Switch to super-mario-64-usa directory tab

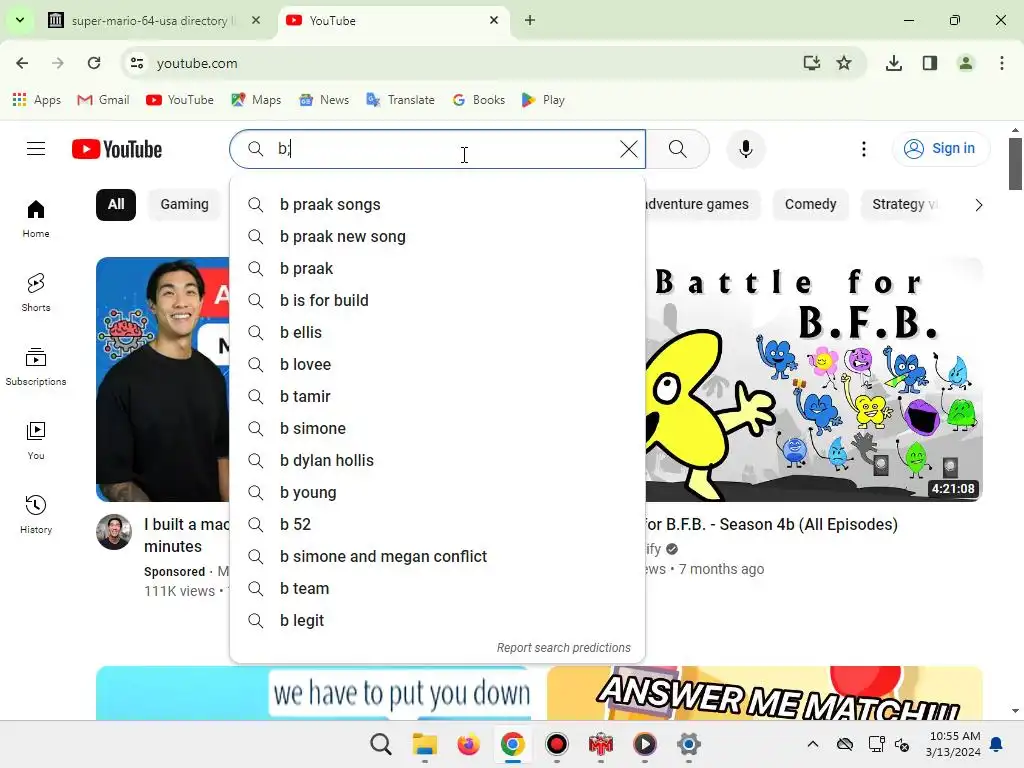coord(154,21)
